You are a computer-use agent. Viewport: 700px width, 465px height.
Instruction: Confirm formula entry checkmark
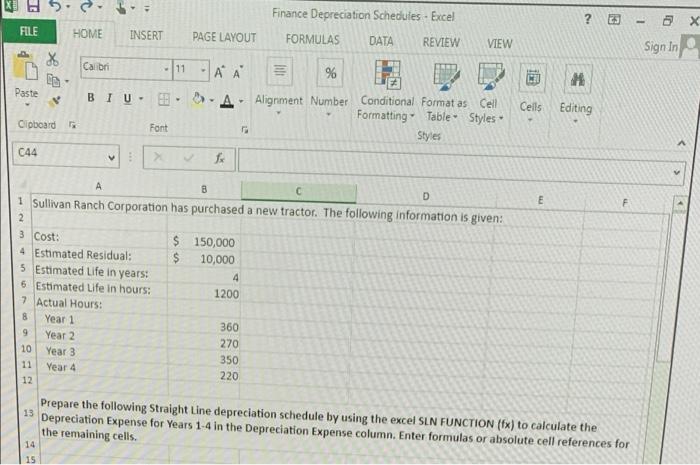(189, 158)
